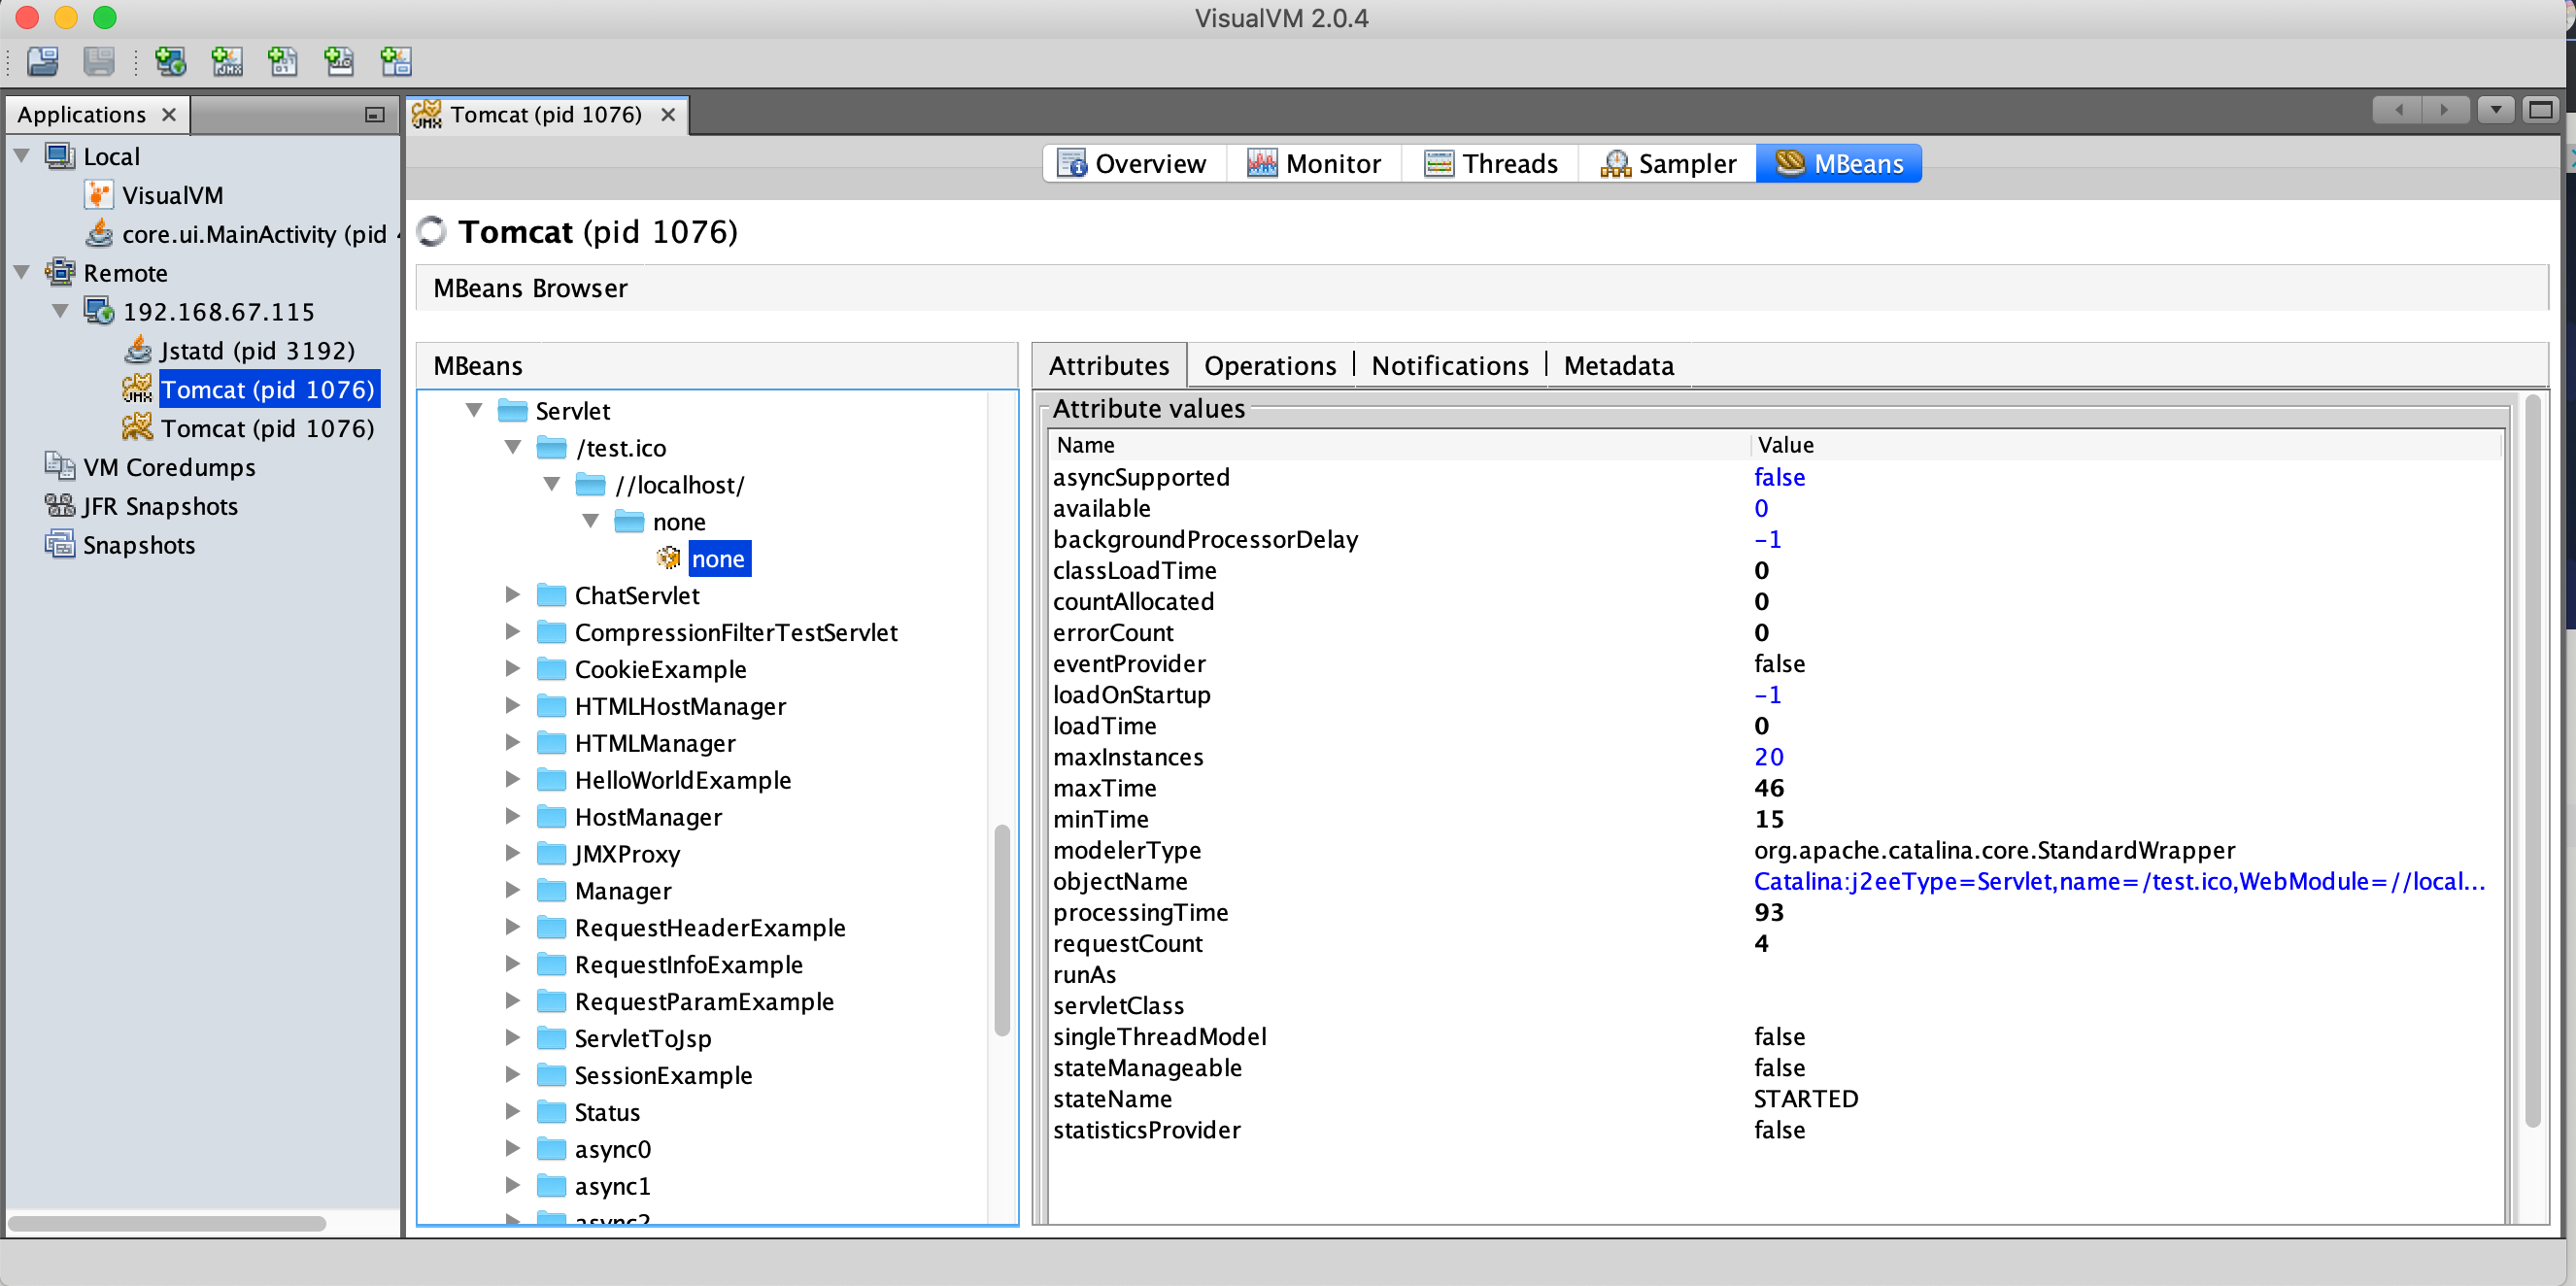Click the Load Snapshot toolbar icon
Image resolution: width=2576 pixels, height=1286 pixels.
pos(42,62)
